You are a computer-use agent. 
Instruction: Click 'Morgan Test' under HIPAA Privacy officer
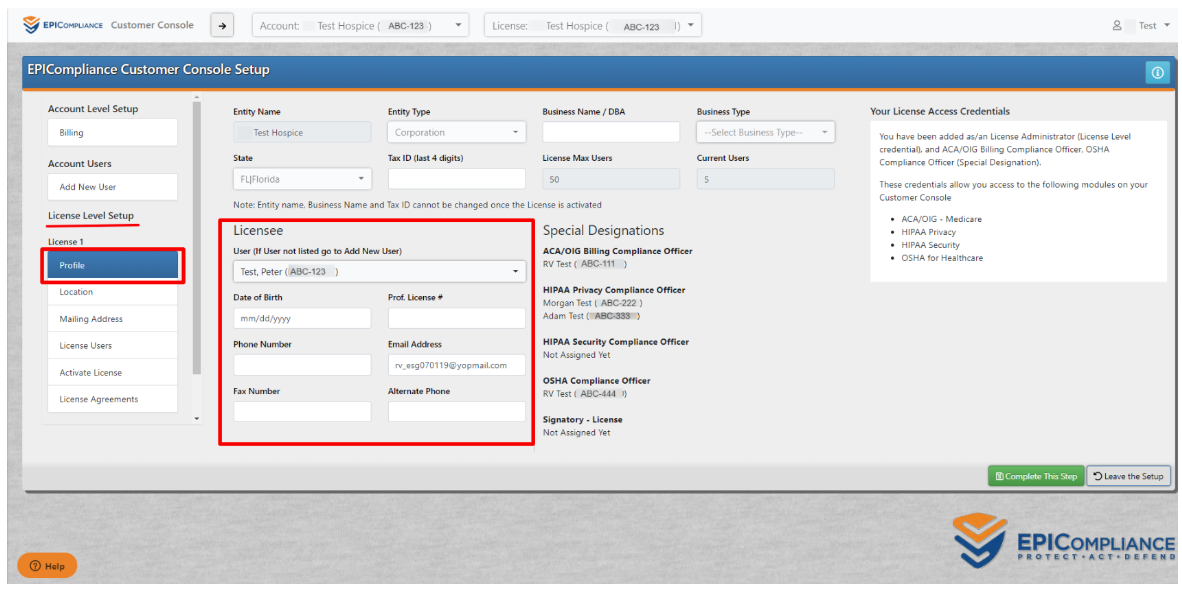coord(568,303)
